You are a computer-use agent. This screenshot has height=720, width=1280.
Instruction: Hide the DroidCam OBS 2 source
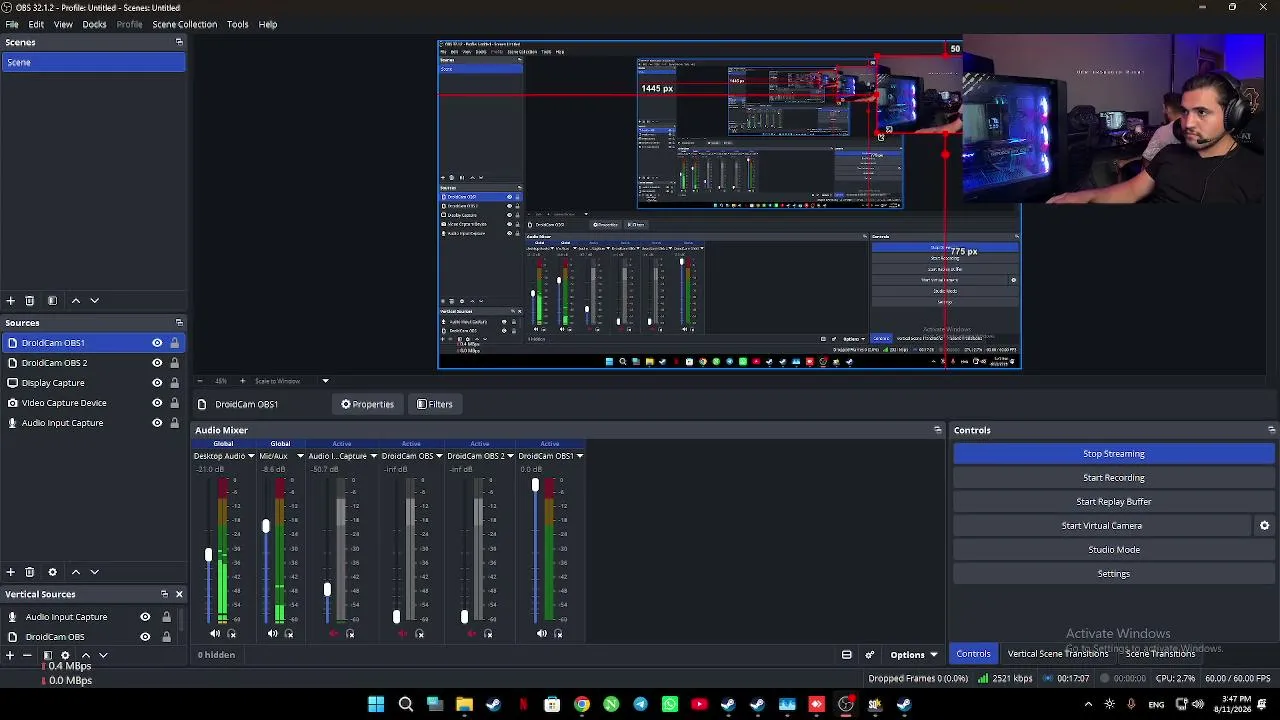pyautogui.click(x=157, y=363)
